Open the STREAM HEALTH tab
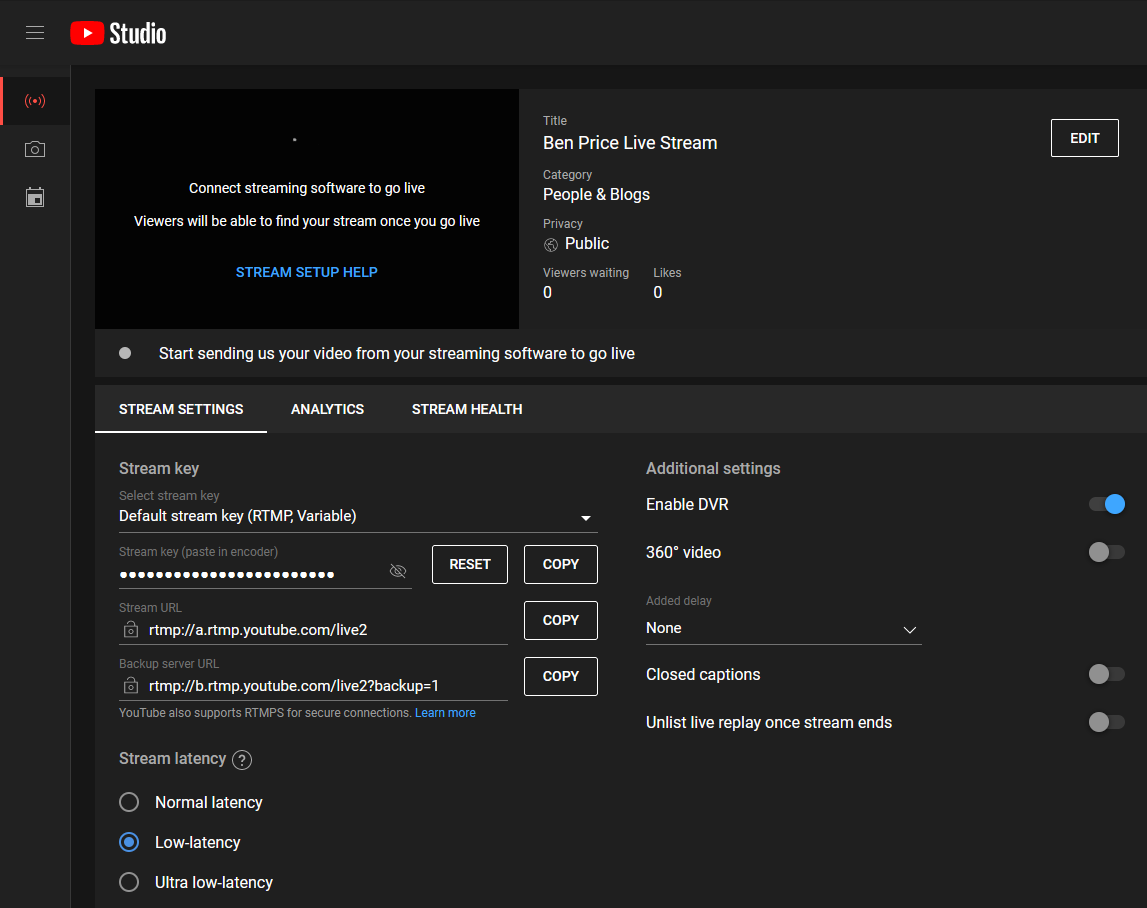This screenshot has width=1147, height=908. (466, 409)
